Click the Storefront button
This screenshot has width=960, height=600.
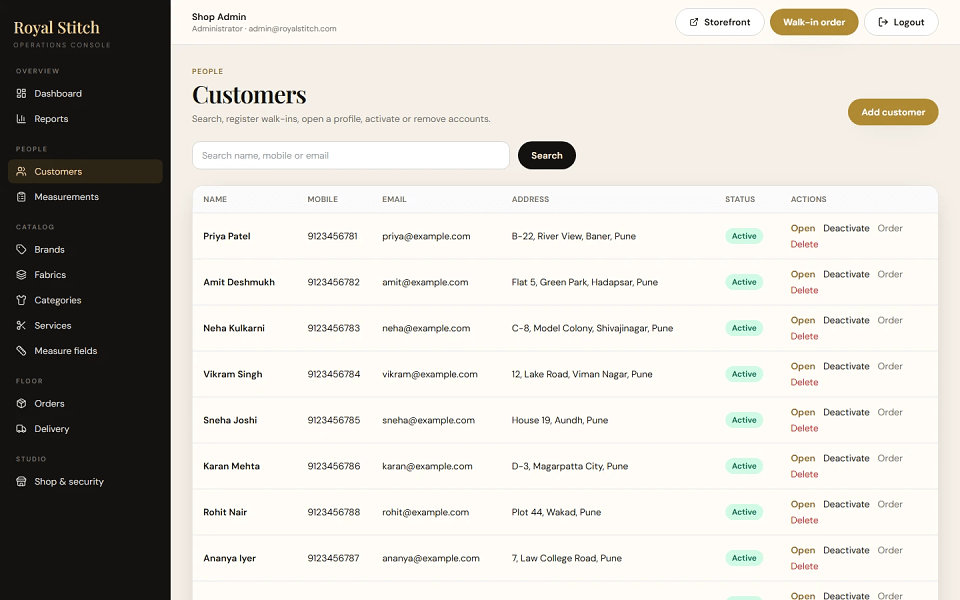(x=719, y=22)
